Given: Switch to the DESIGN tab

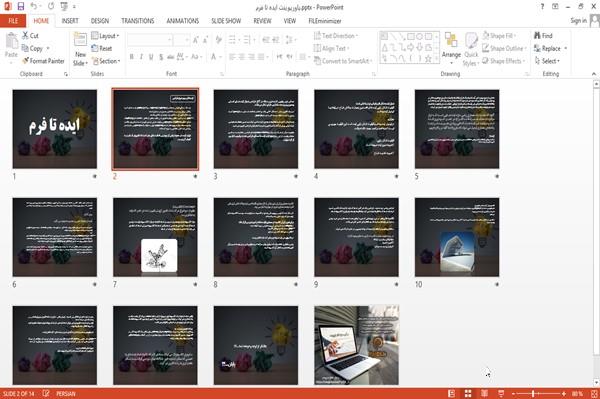Looking at the screenshot, I should pos(100,21).
